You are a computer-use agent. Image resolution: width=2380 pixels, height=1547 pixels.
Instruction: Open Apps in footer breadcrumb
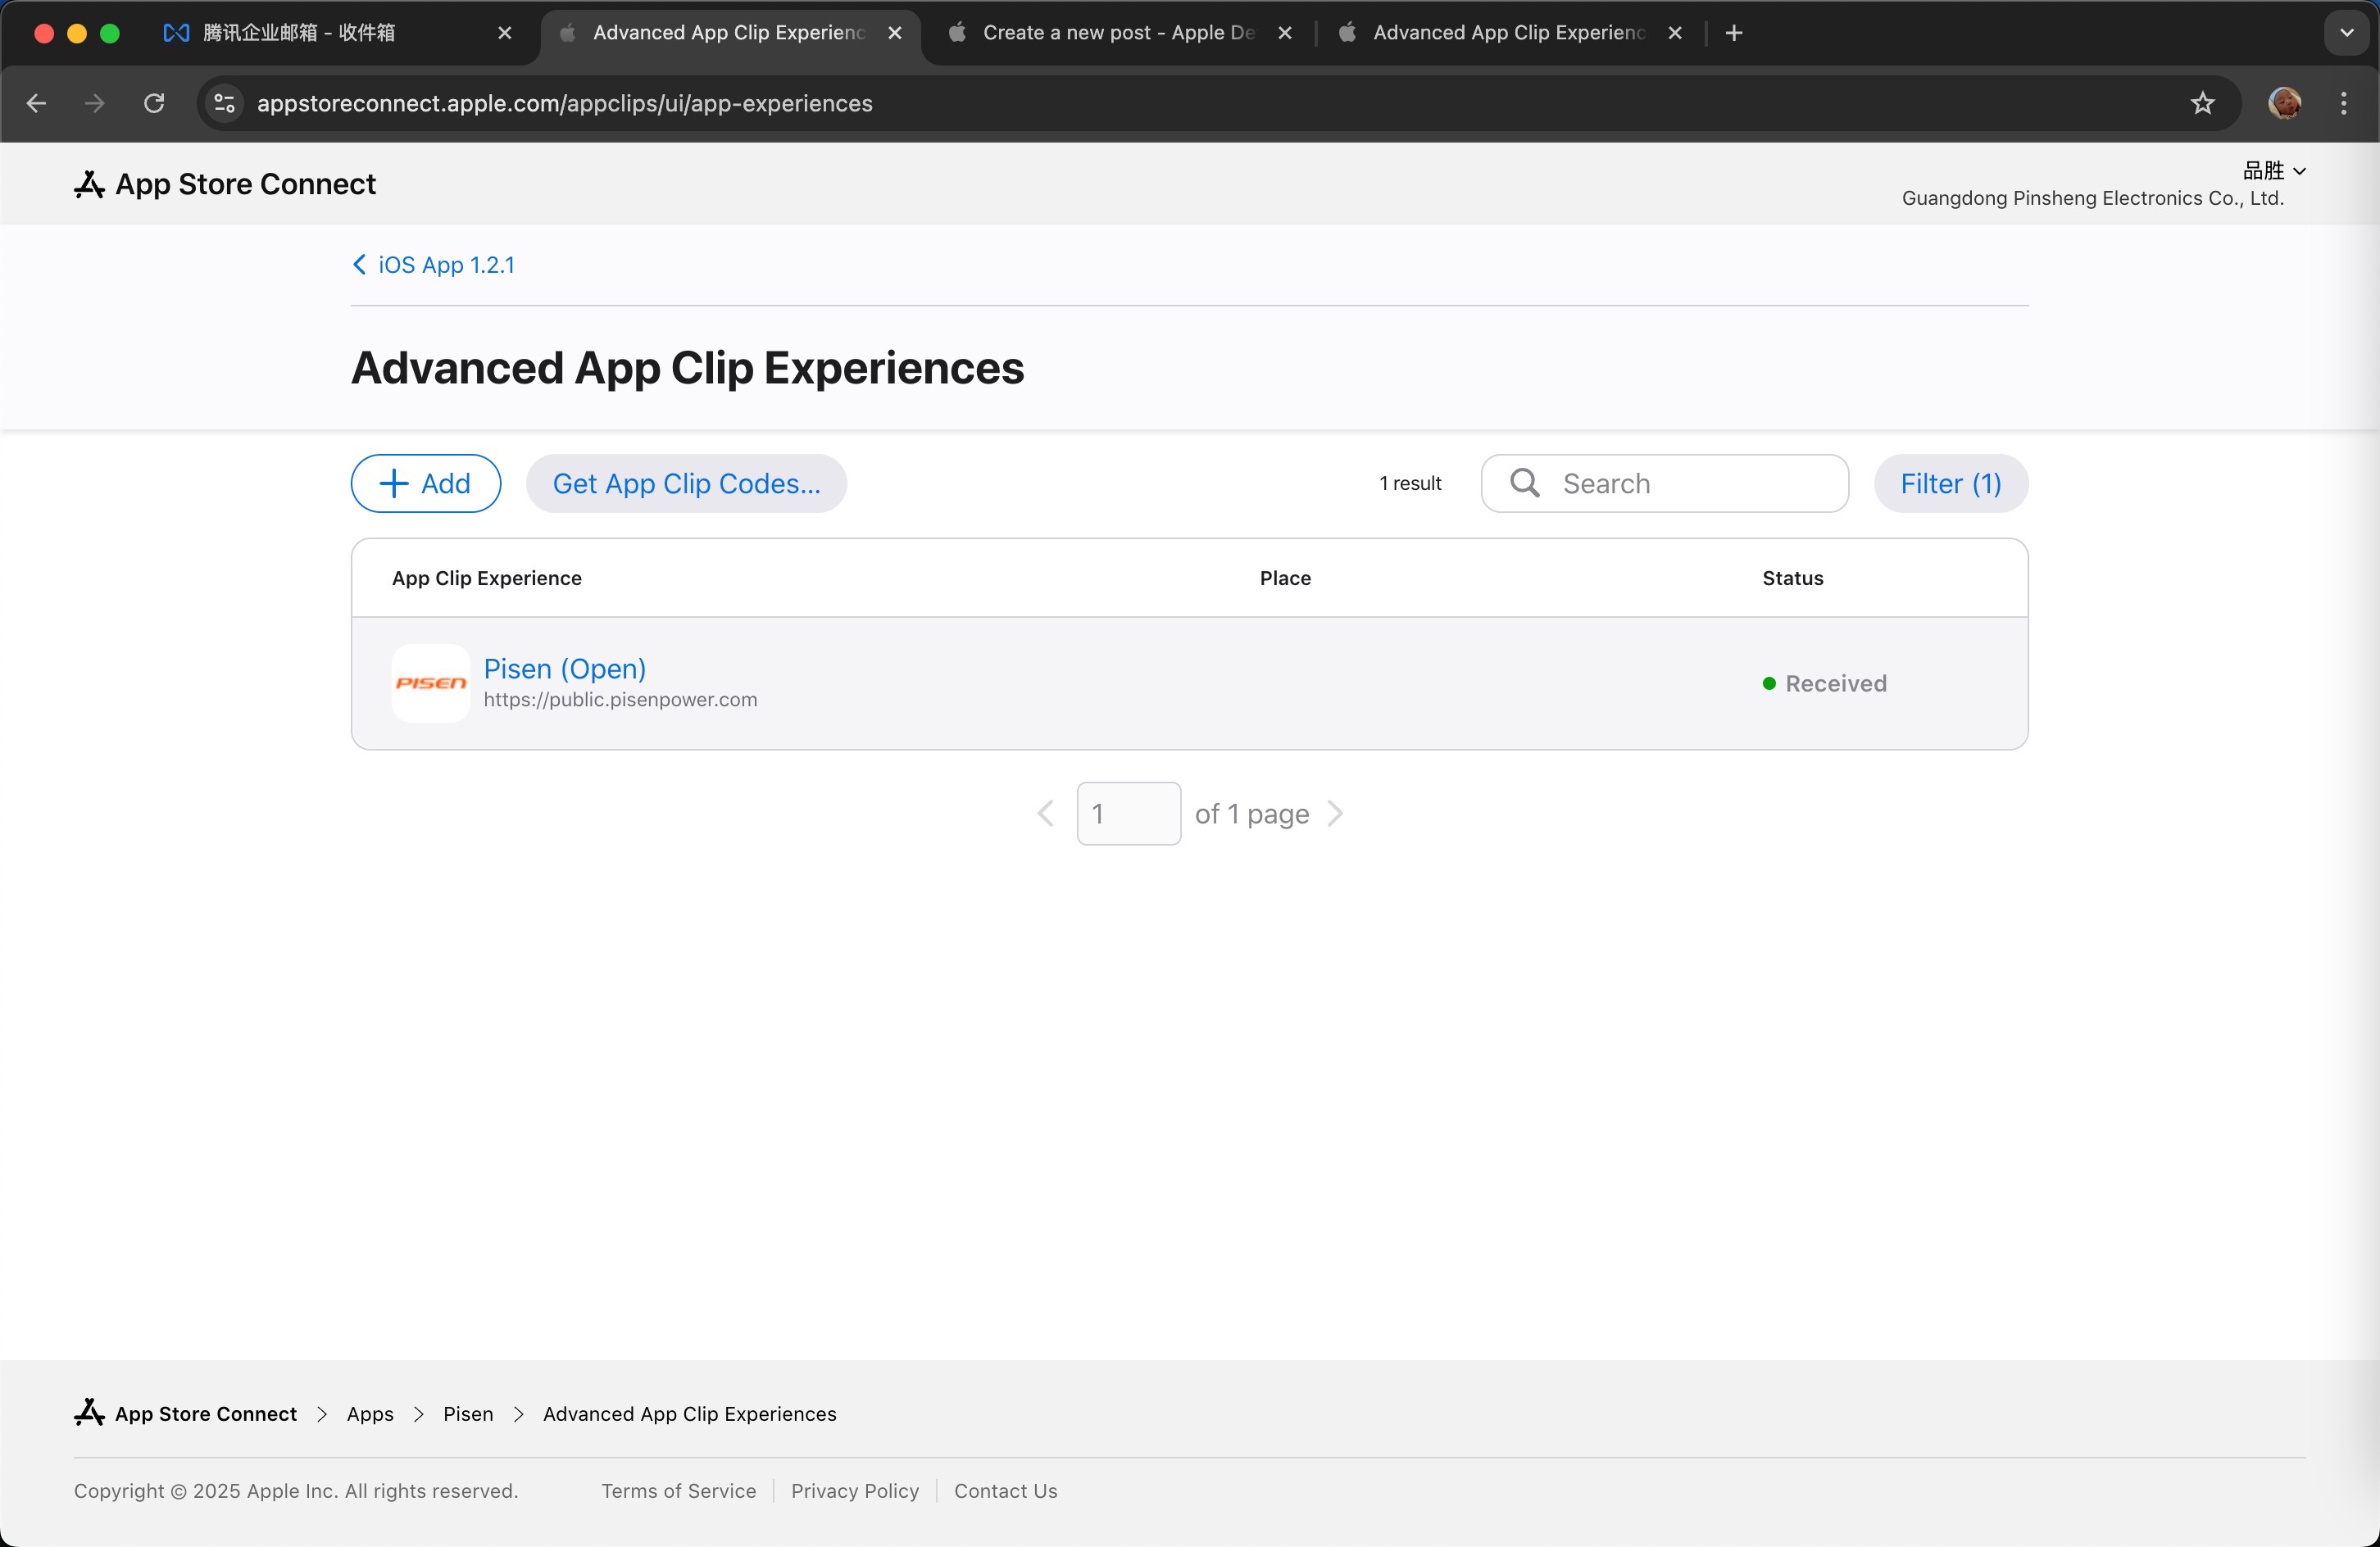370,1414
